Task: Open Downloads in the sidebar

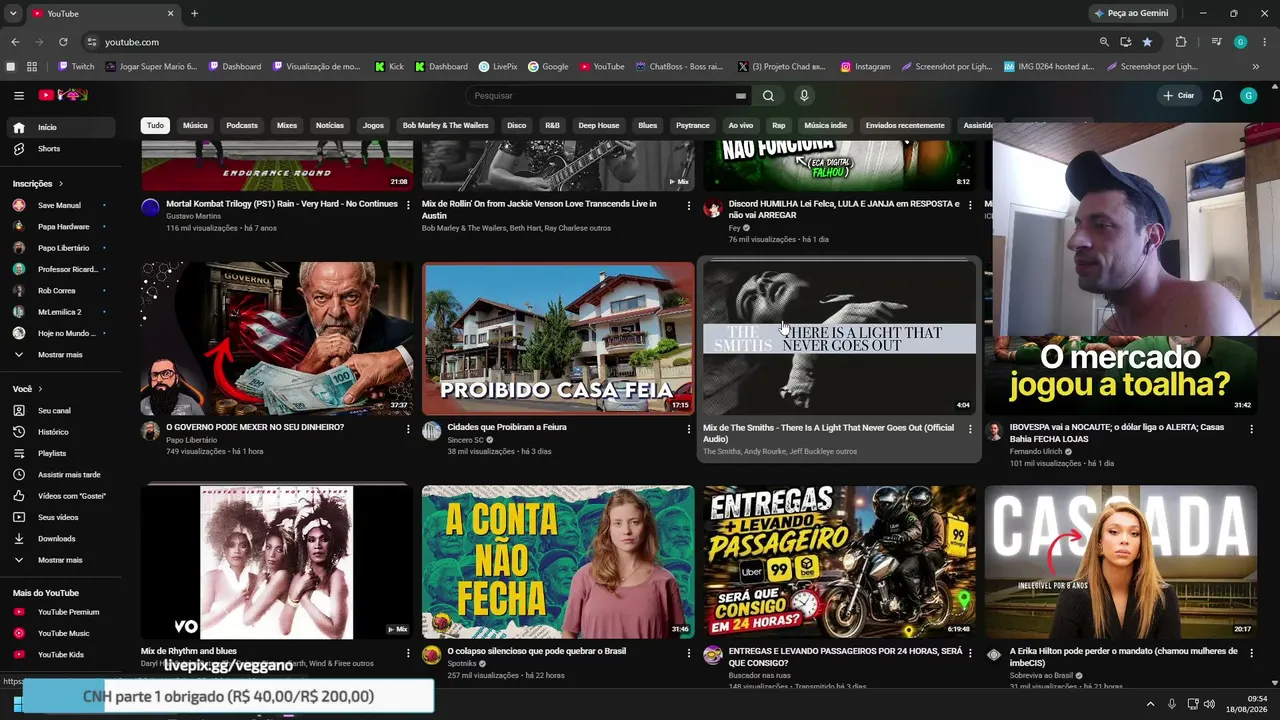Action: click(x=61, y=539)
